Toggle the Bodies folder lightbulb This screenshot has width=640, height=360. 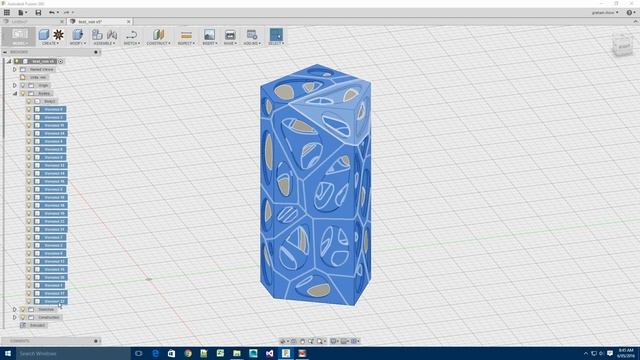tap(23, 93)
